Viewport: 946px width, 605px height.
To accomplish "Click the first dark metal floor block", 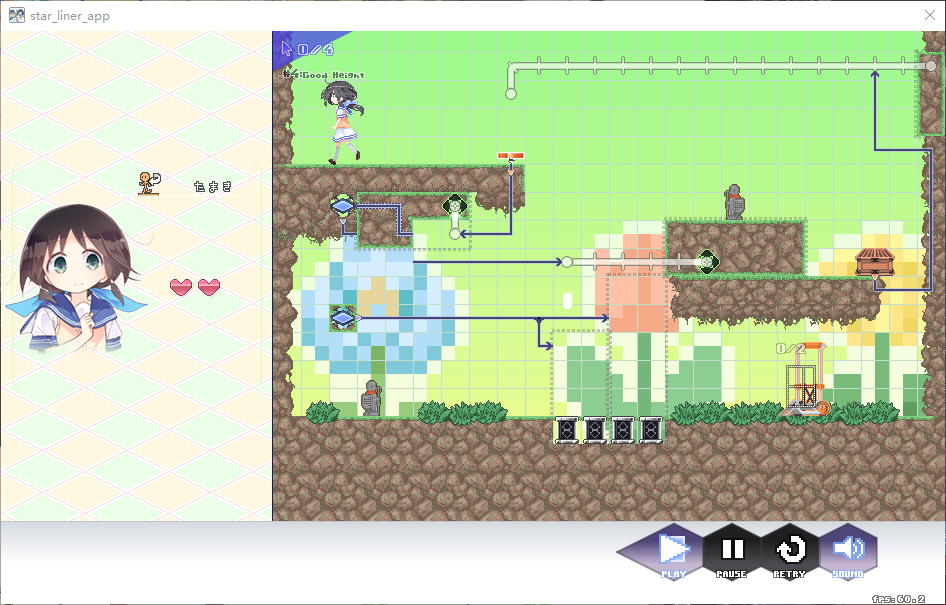I will (x=567, y=430).
